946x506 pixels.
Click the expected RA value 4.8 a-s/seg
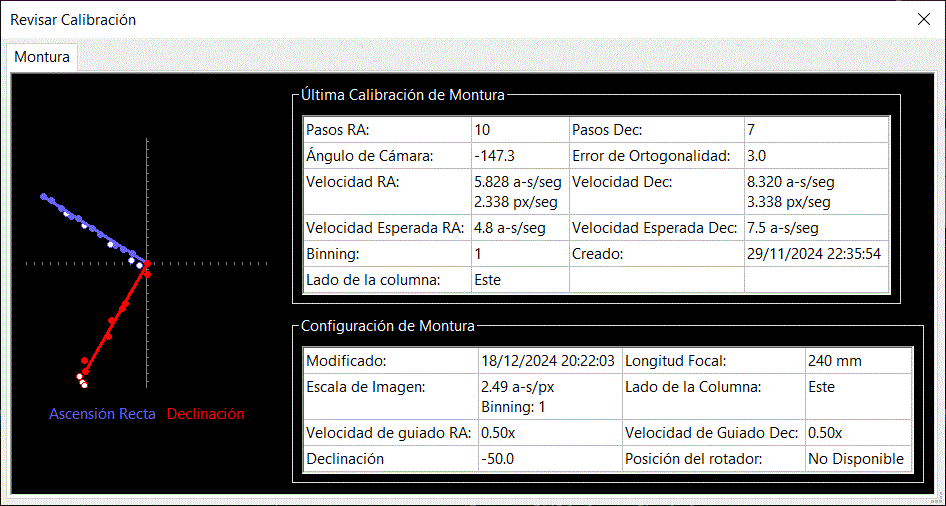(x=510, y=228)
